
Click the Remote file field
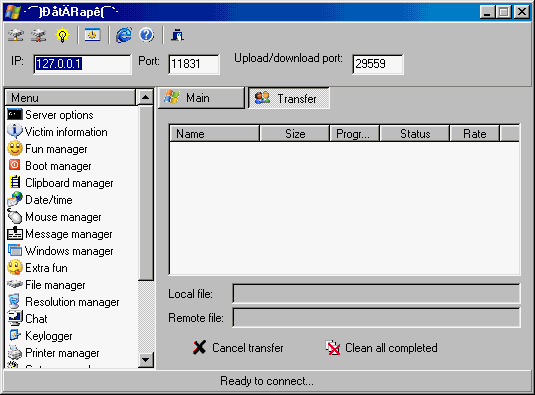coord(376,318)
